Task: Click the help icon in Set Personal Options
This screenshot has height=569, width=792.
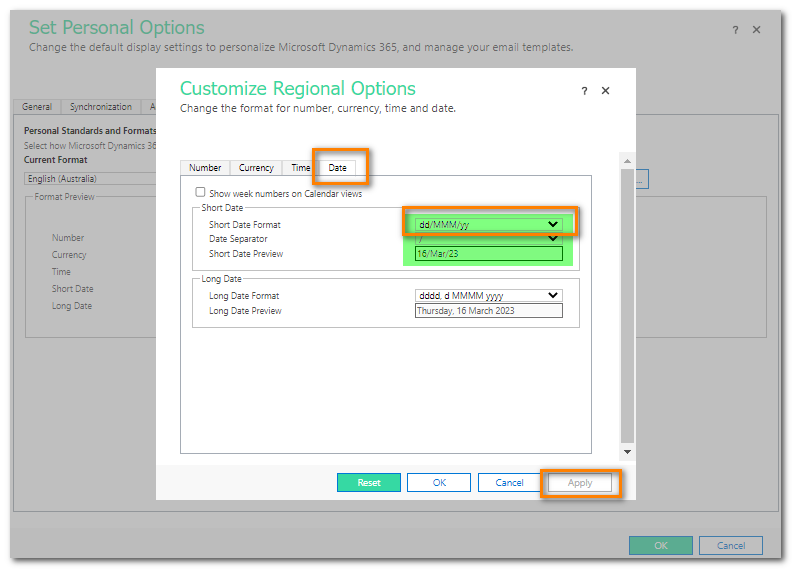Action: (735, 30)
